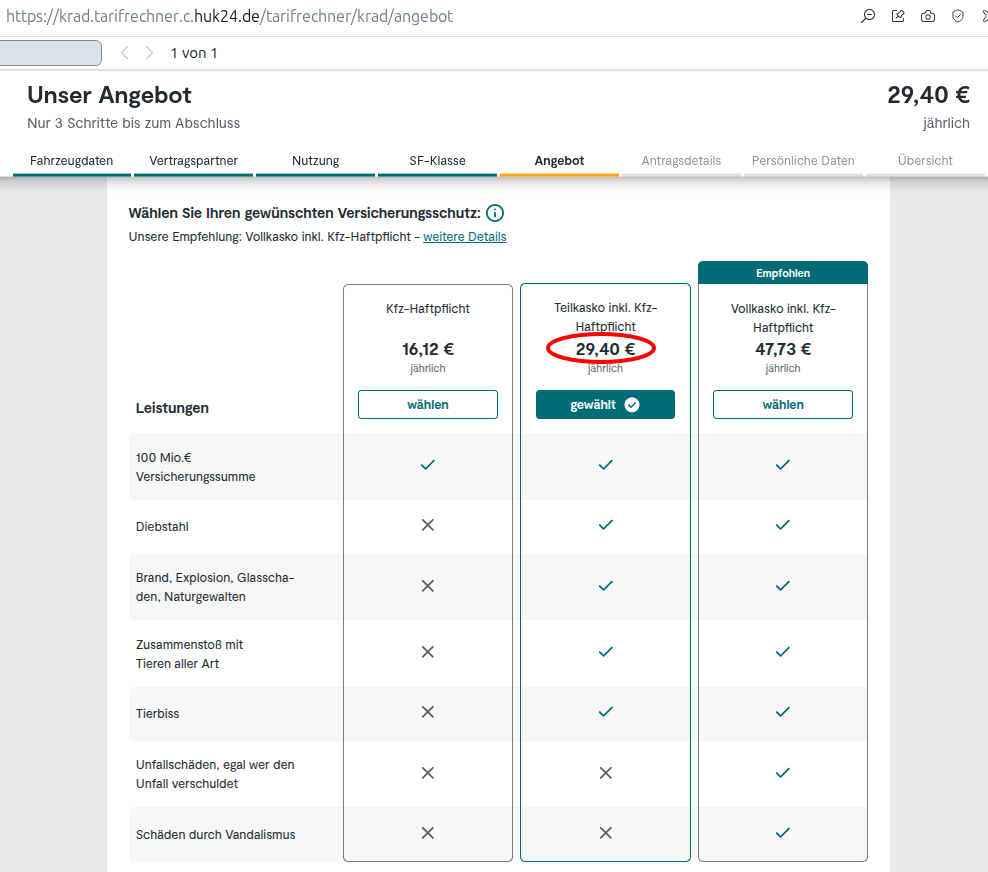
Task: Go to the Fahrzeugdaten step tab
Action: tap(71, 161)
